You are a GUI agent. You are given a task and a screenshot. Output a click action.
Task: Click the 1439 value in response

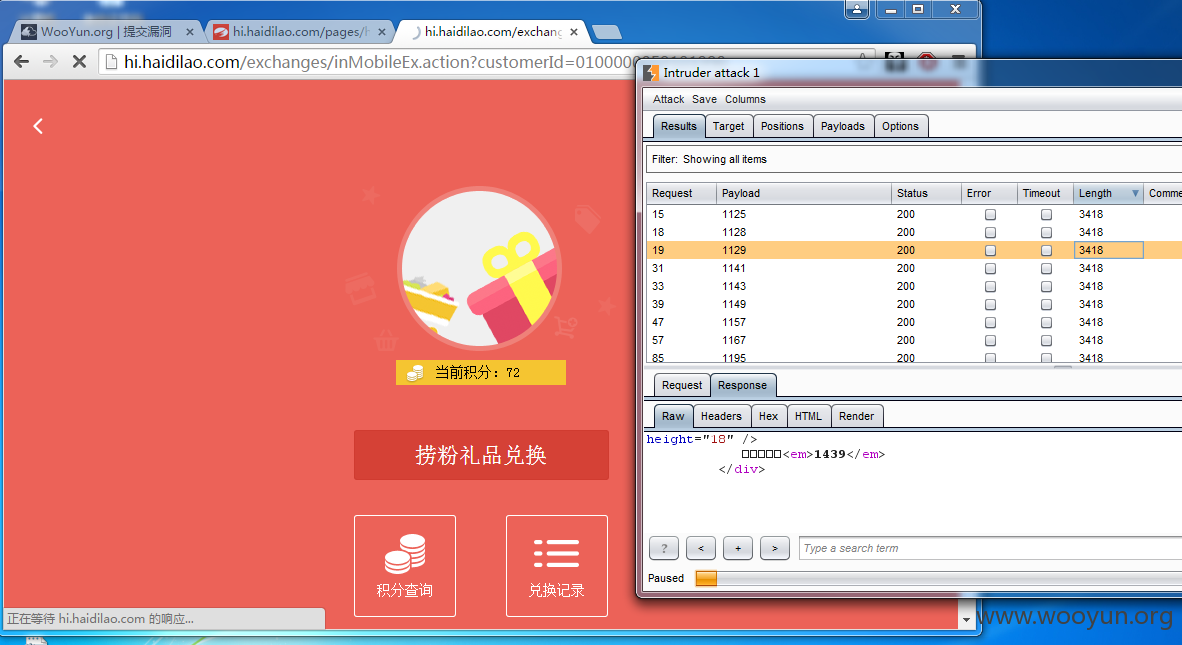point(829,454)
